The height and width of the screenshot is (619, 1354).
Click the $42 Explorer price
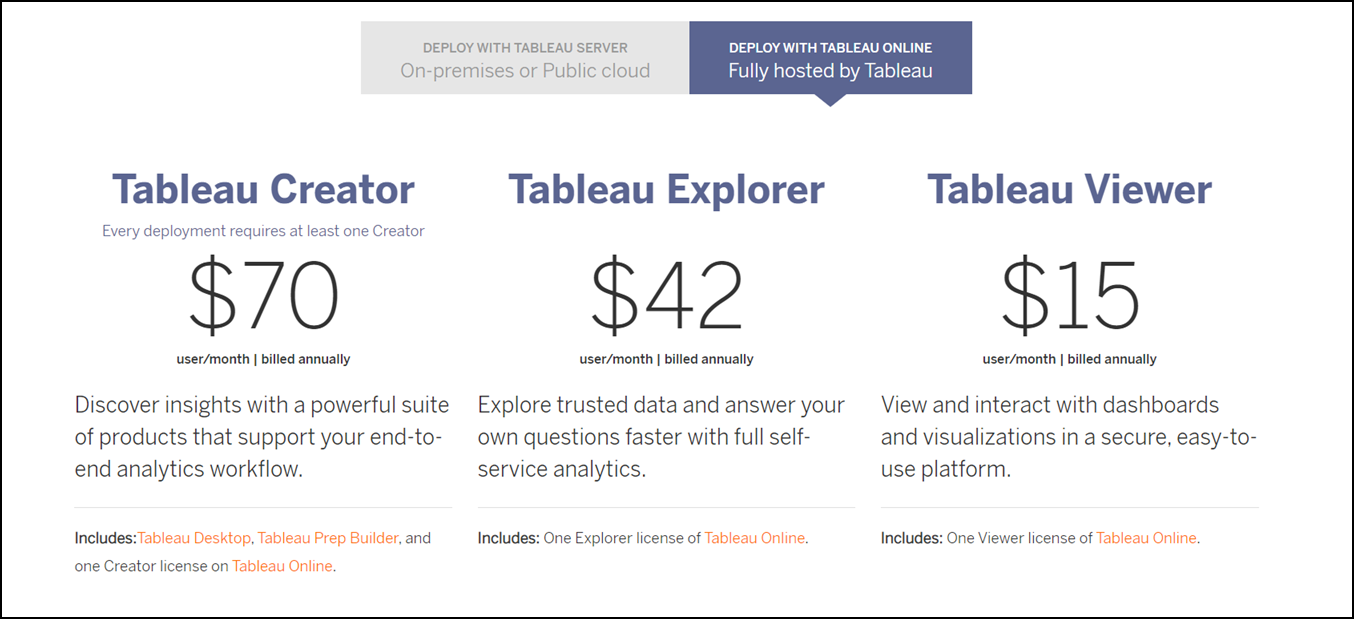[x=666, y=295]
